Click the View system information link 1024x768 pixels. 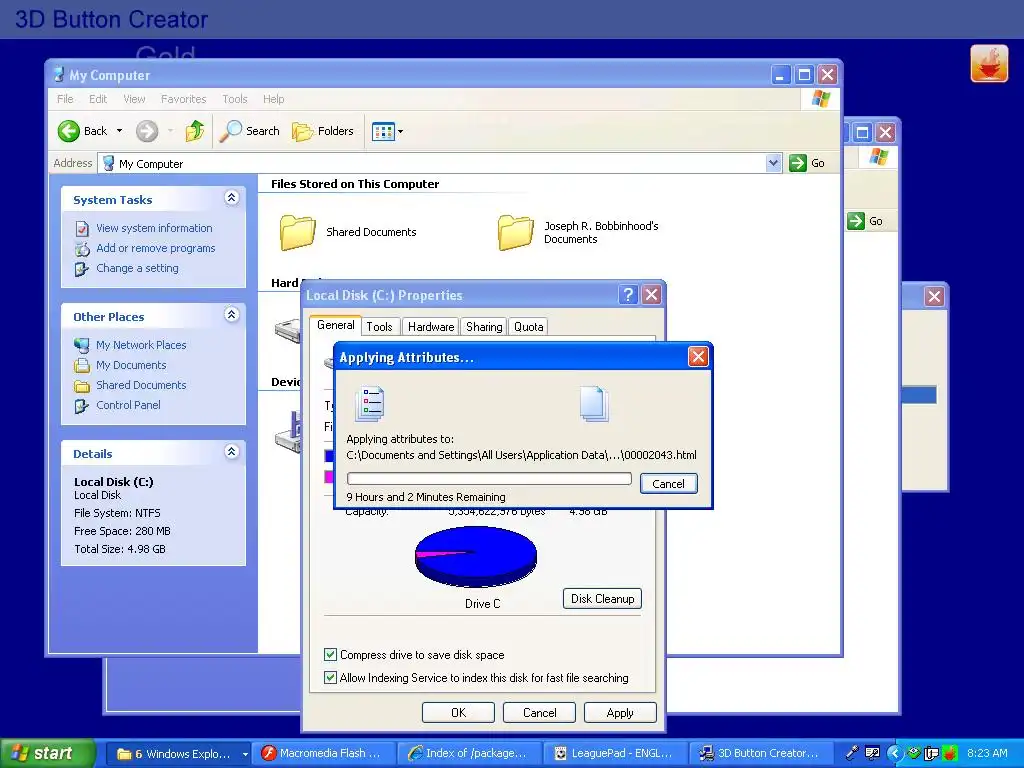pos(154,229)
